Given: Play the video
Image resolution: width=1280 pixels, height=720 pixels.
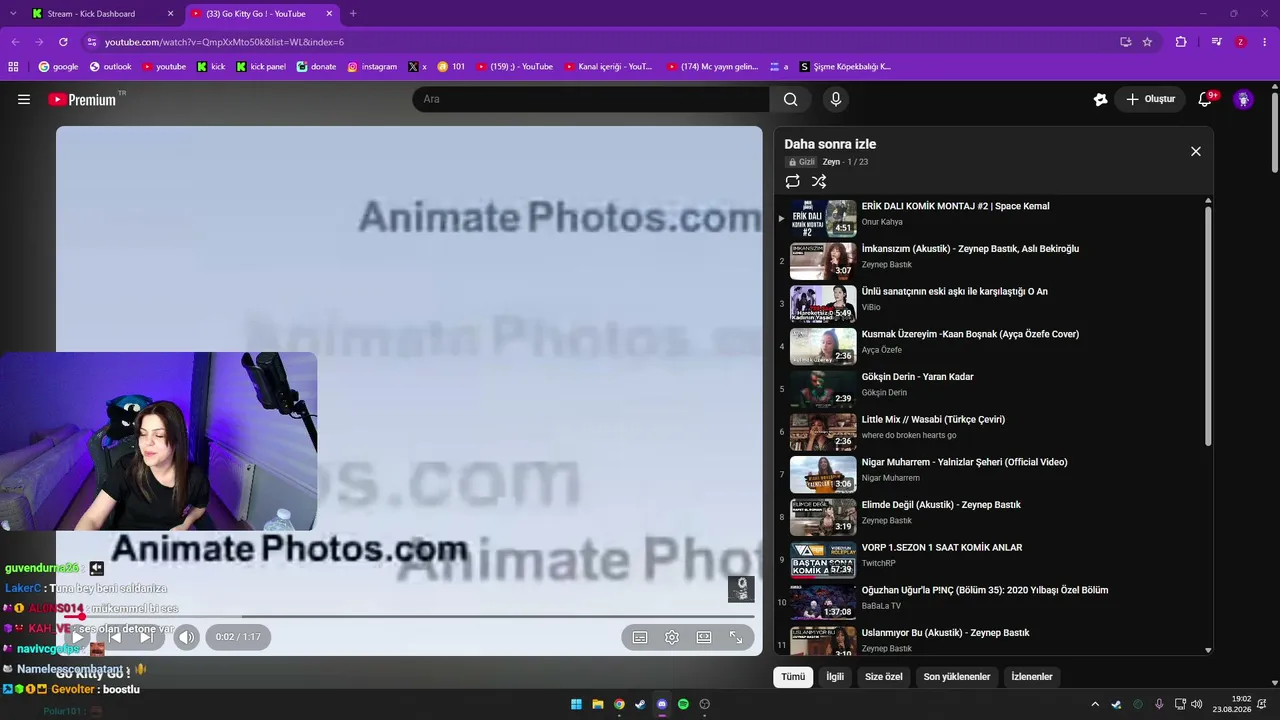Looking at the screenshot, I should (79, 637).
